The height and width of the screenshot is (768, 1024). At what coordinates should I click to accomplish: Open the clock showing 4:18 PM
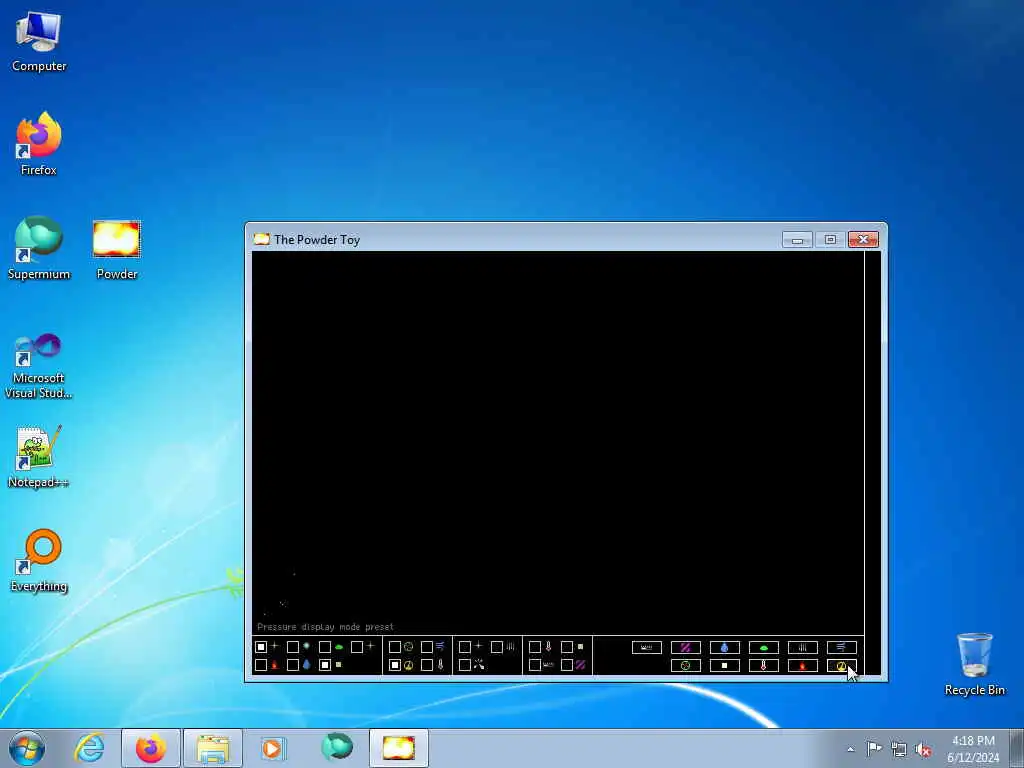(973, 748)
